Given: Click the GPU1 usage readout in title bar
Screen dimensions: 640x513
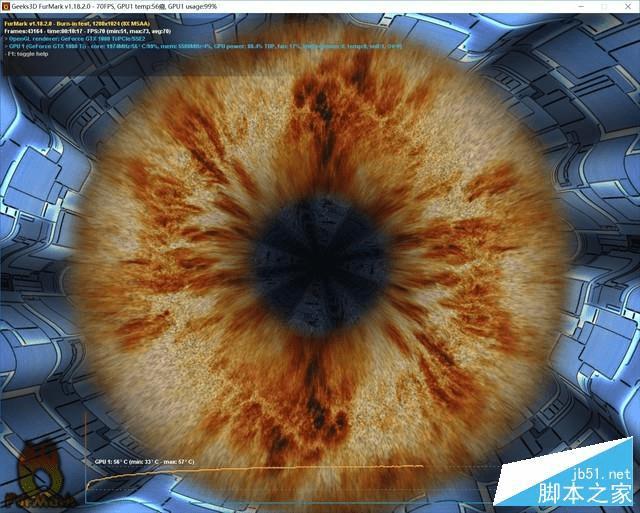Looking at the screenshot, I should click(193, 7).
